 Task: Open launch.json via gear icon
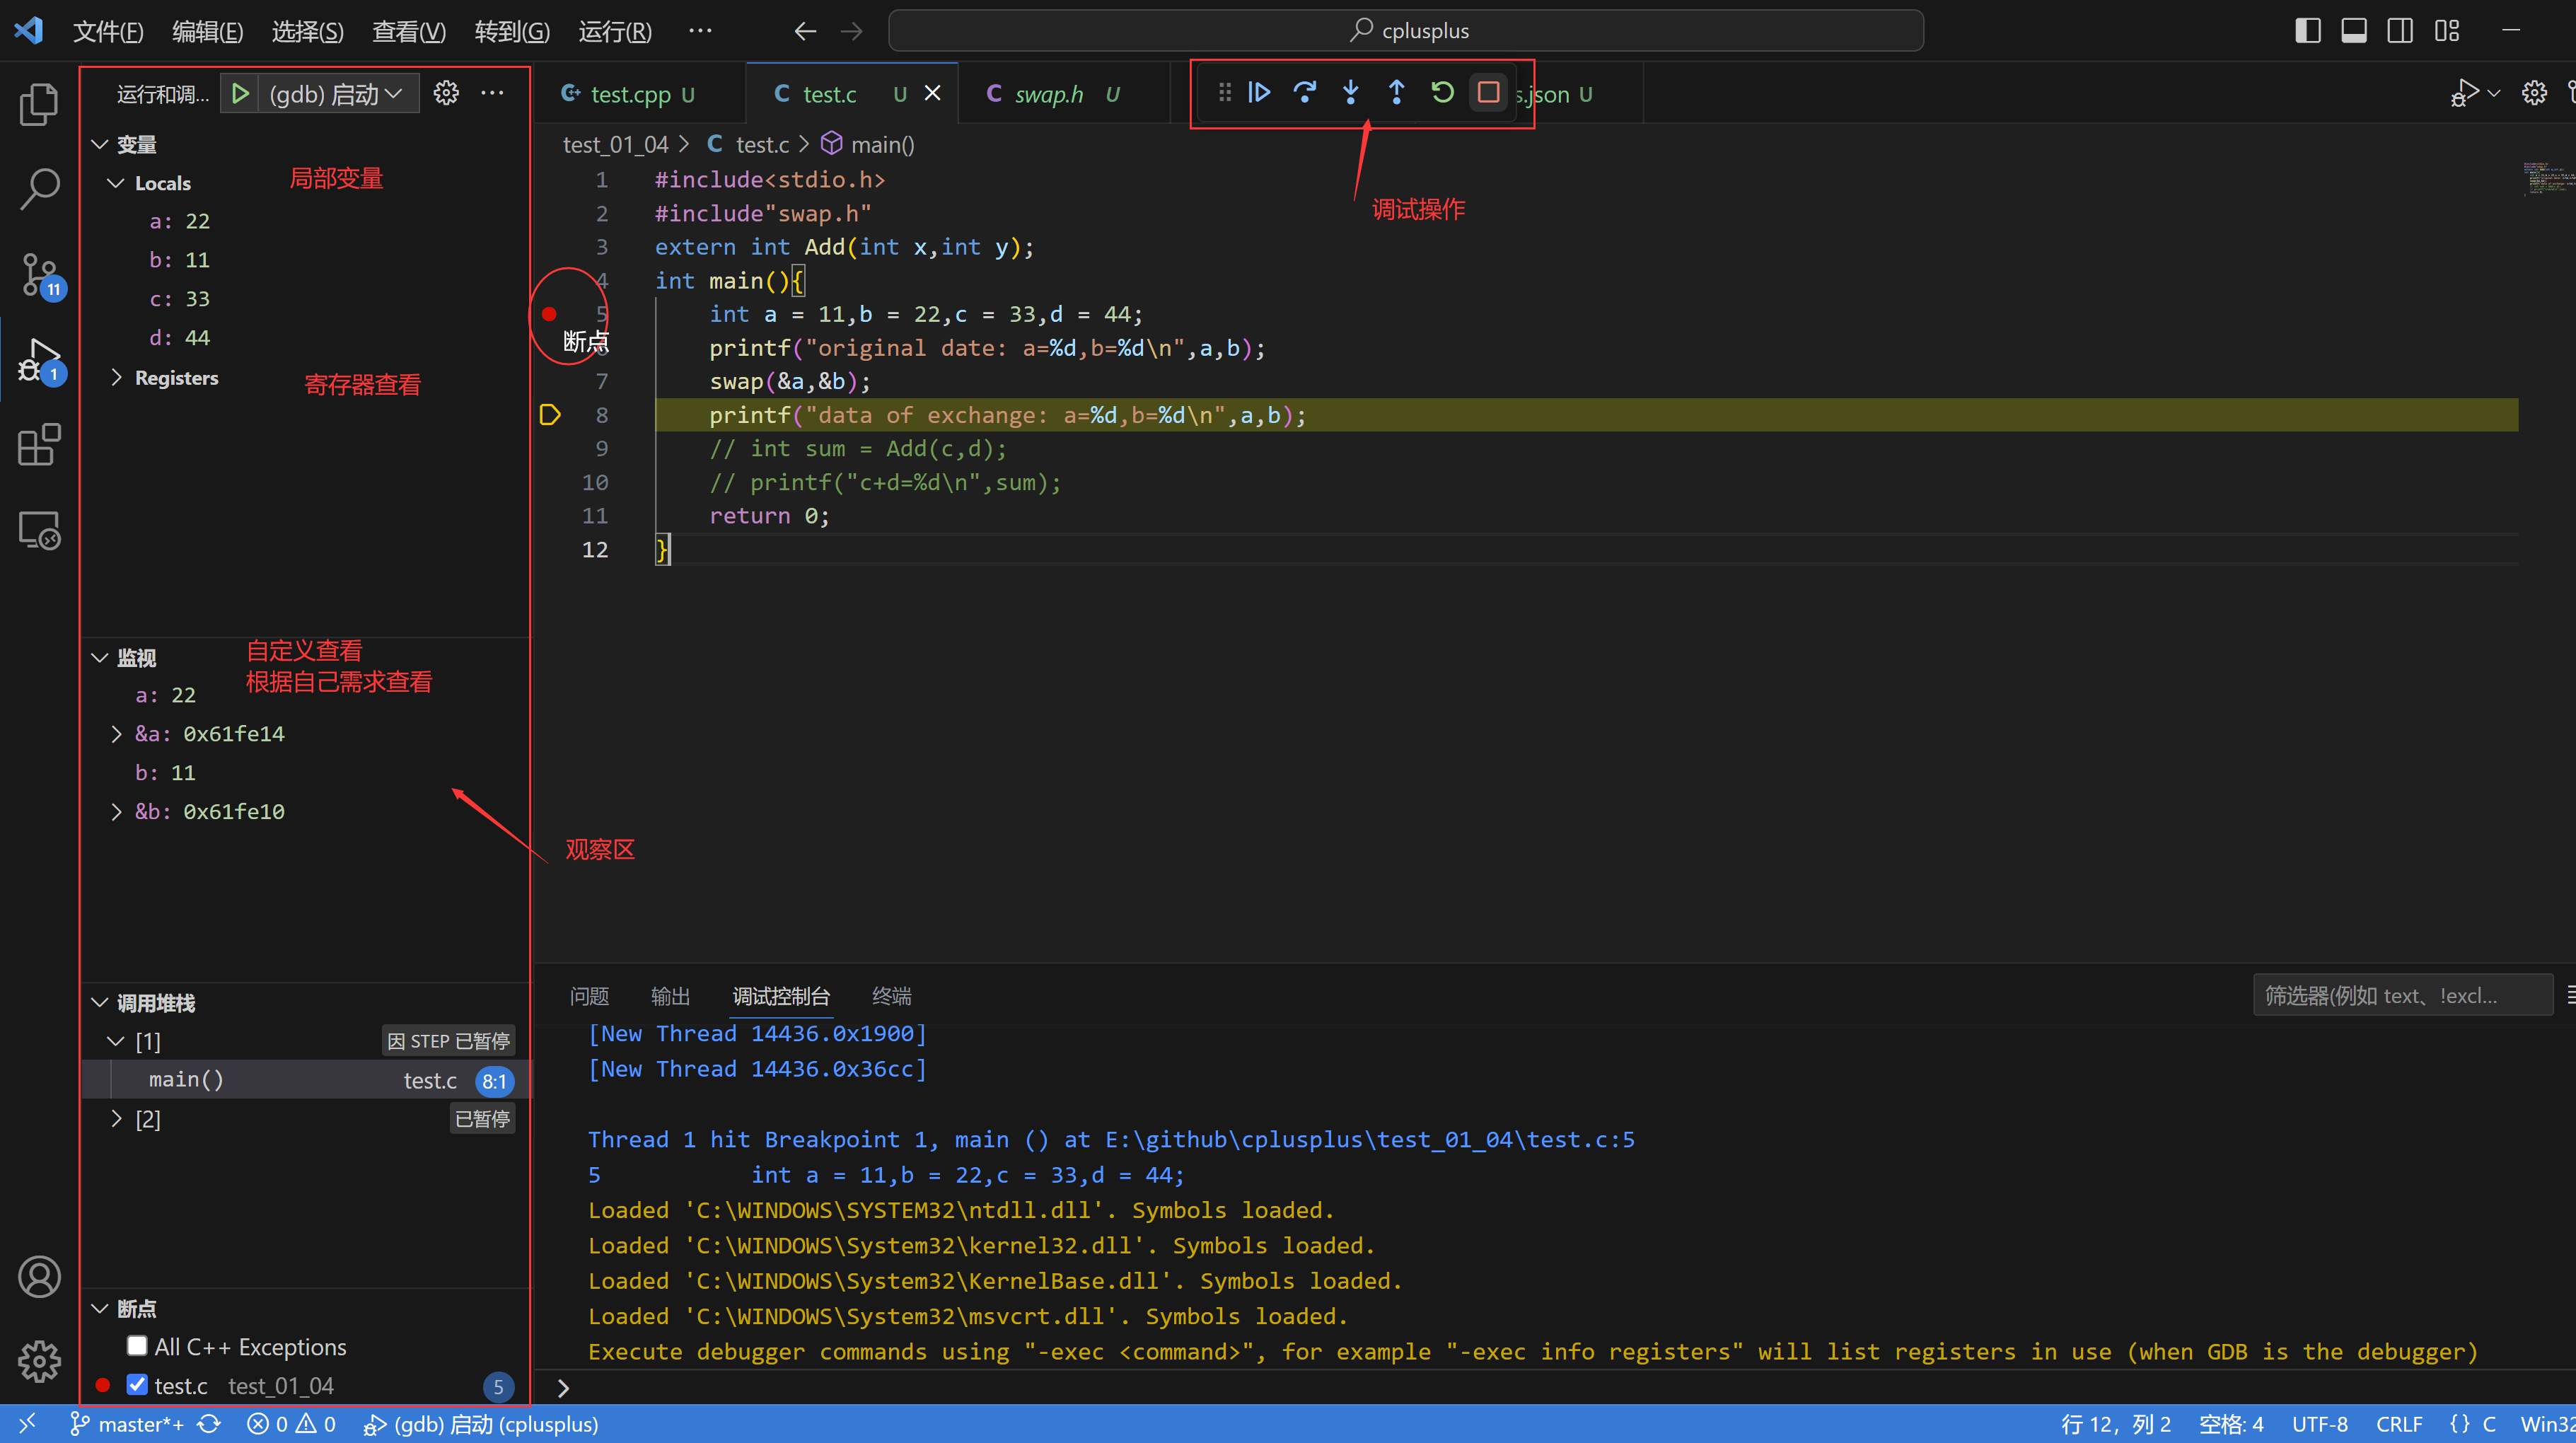point(446,93)
